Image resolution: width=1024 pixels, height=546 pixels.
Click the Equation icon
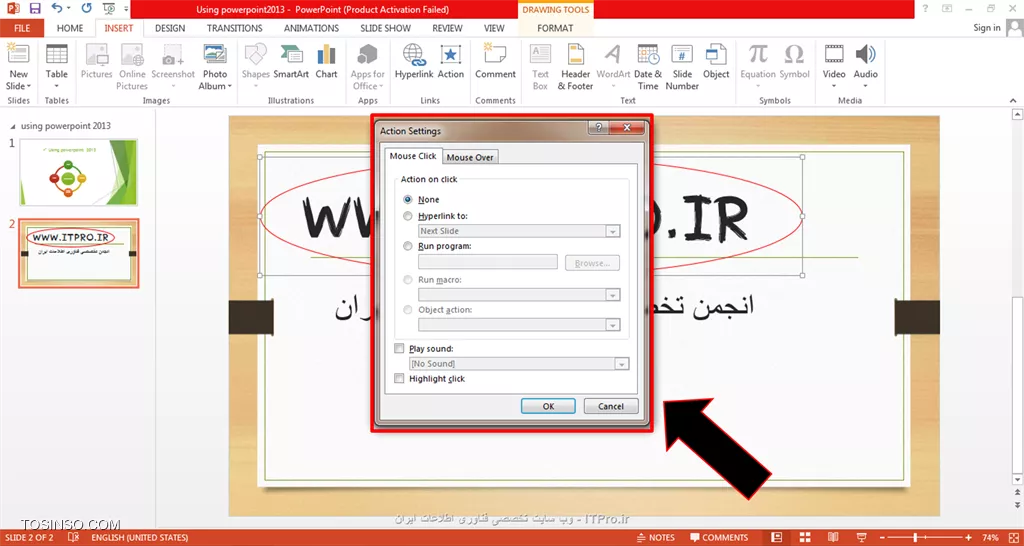click(x=758, y=55)
